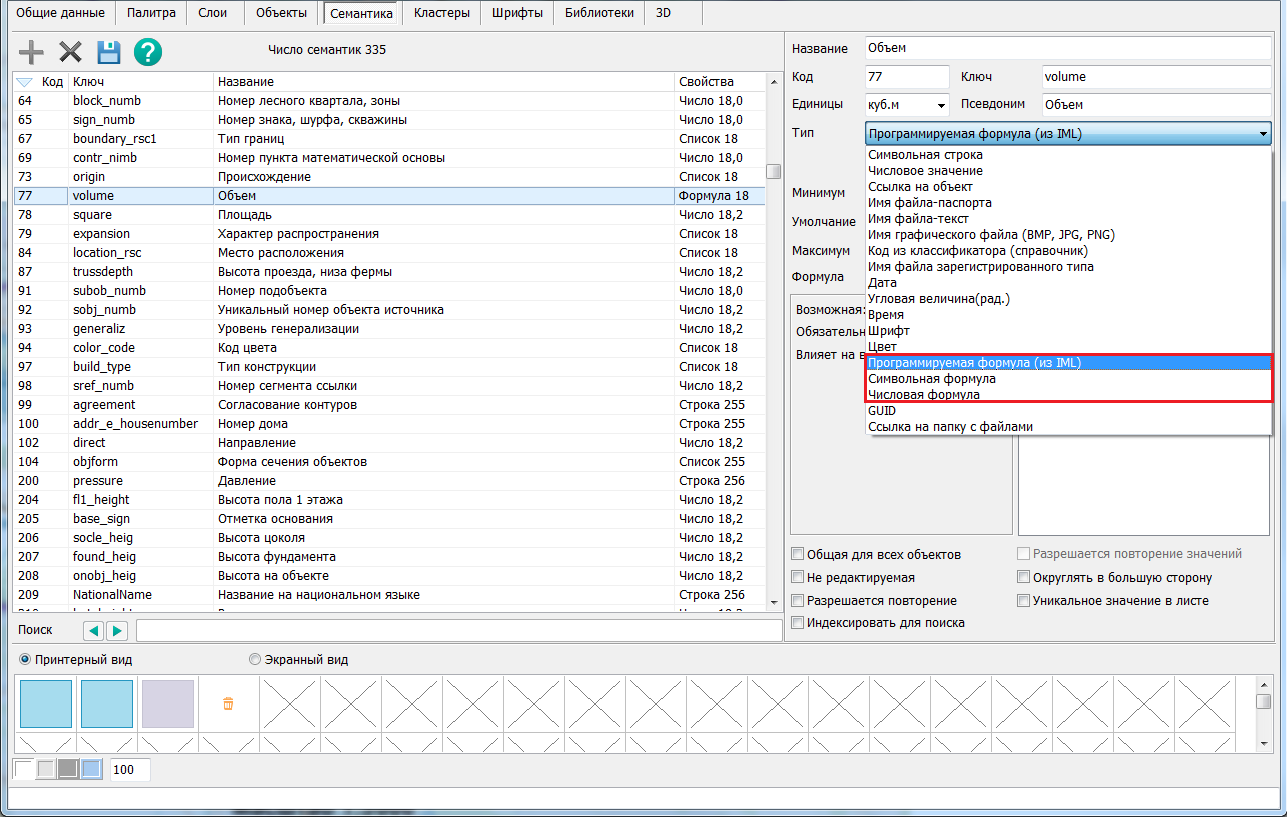Select the first light blue palette swatch
1287x817 pixels.
coord(46,704)
